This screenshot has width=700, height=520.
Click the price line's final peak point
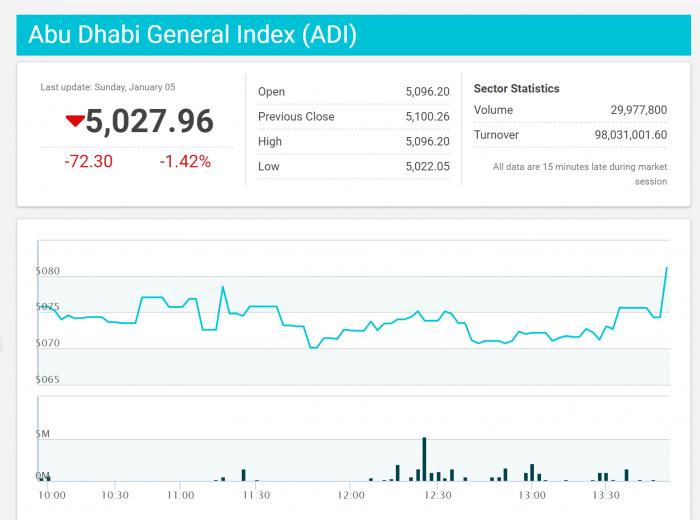click(666, 268)
